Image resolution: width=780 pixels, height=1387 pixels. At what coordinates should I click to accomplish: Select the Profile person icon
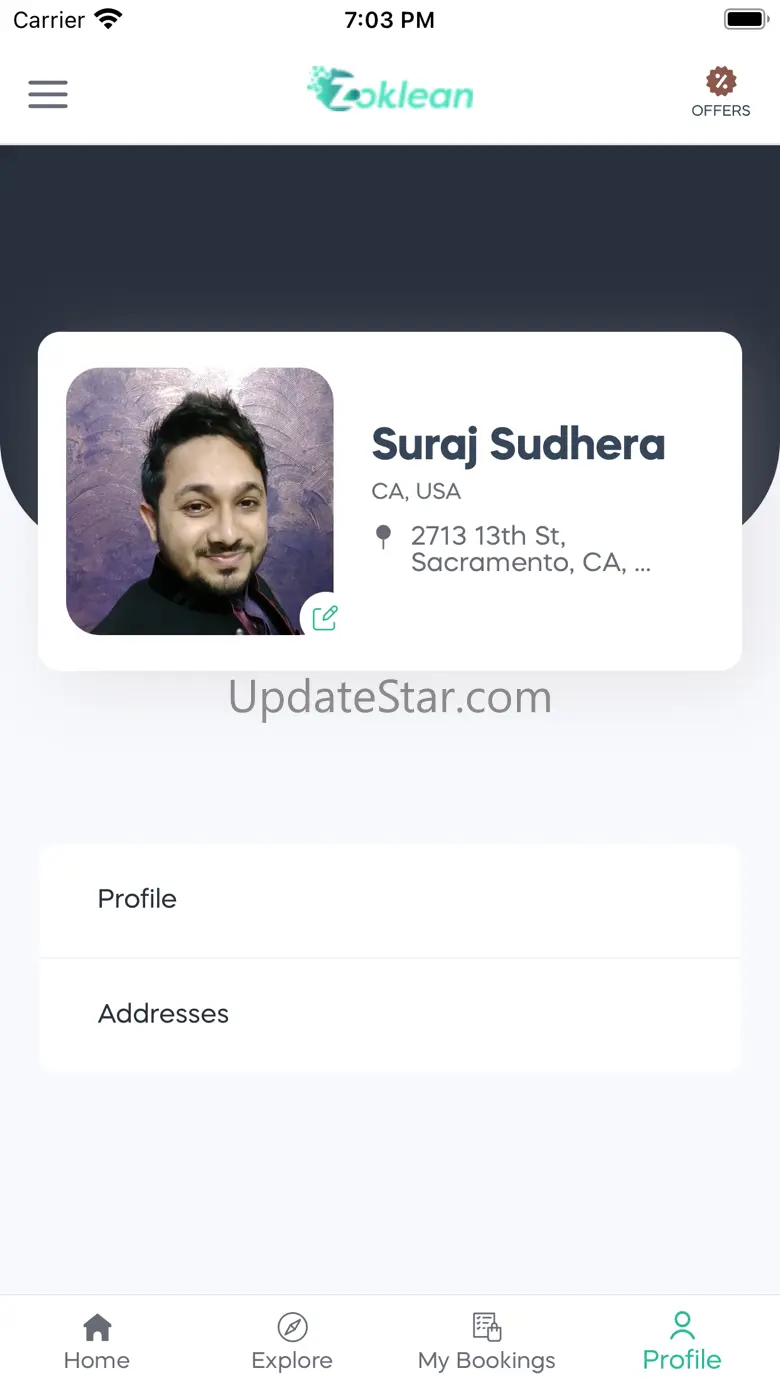pyautogui.click(x=682, y=1326)
